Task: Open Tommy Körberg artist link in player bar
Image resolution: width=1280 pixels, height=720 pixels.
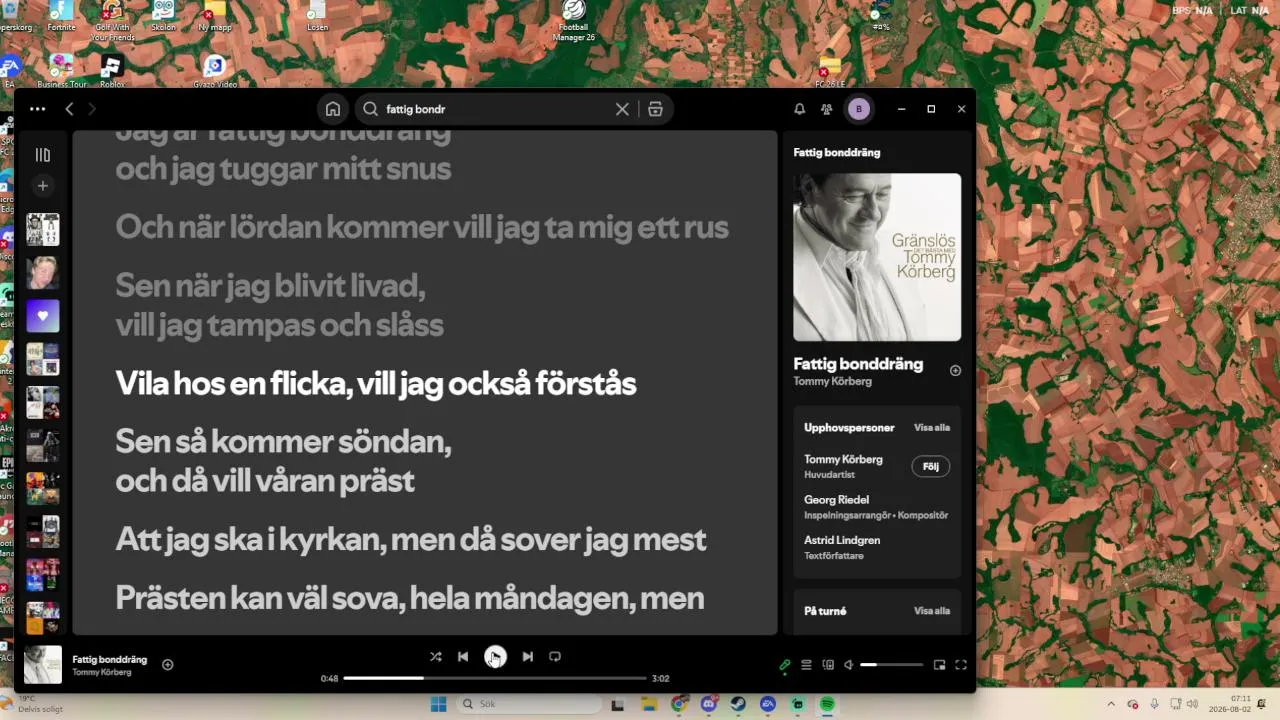Action: pyautogui.click(x=101, y=672)
